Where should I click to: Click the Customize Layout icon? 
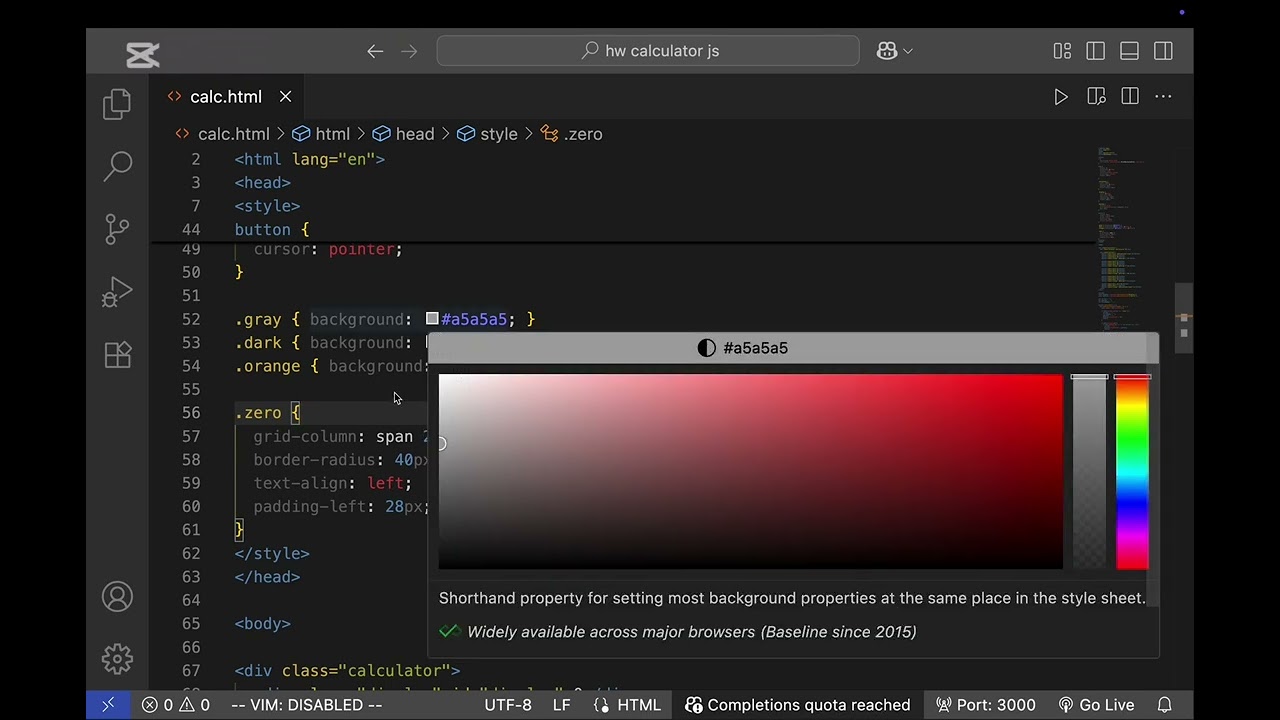pyautogui.click(x=1062, y=51)
